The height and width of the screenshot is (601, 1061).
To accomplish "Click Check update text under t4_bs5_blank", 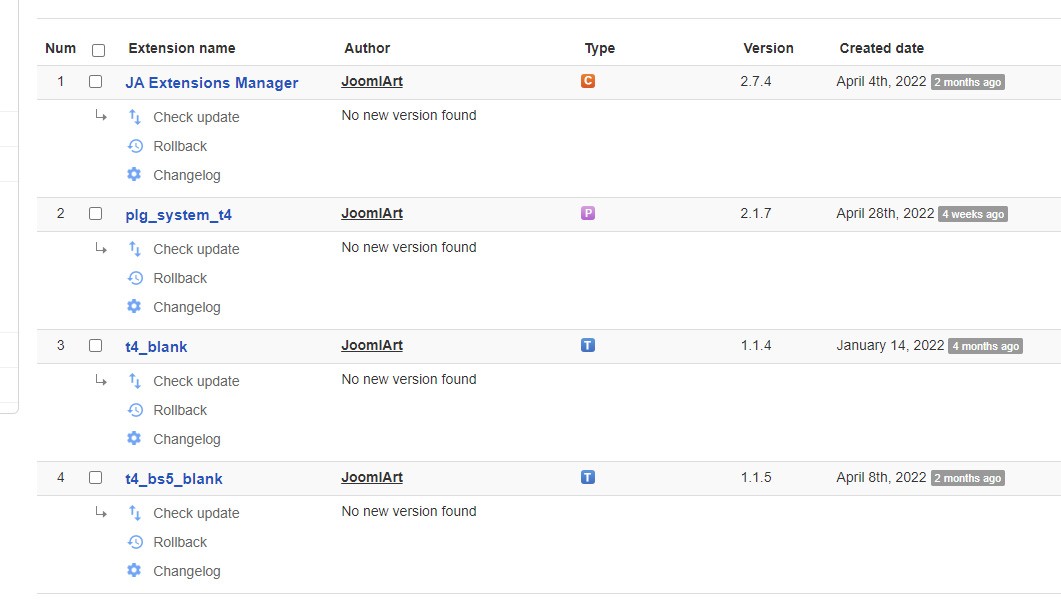I will coord(196,513).
